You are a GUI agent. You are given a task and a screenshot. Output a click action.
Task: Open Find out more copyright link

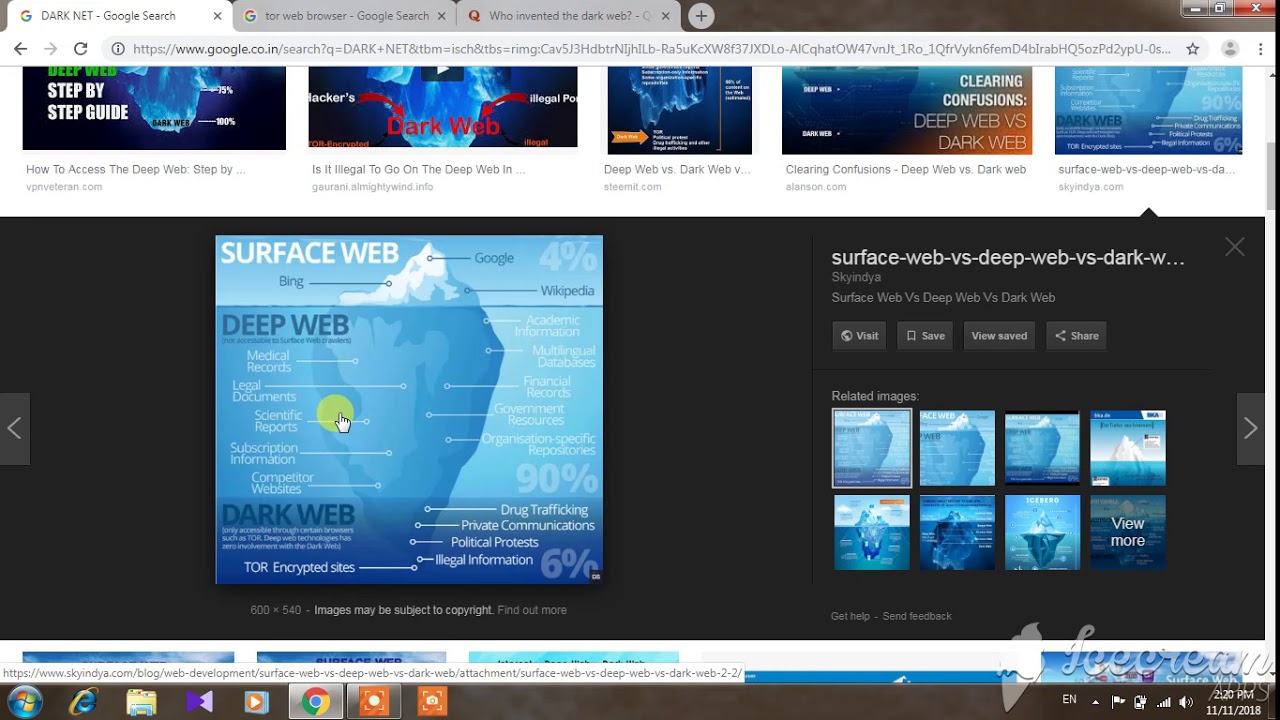(532, 610)
